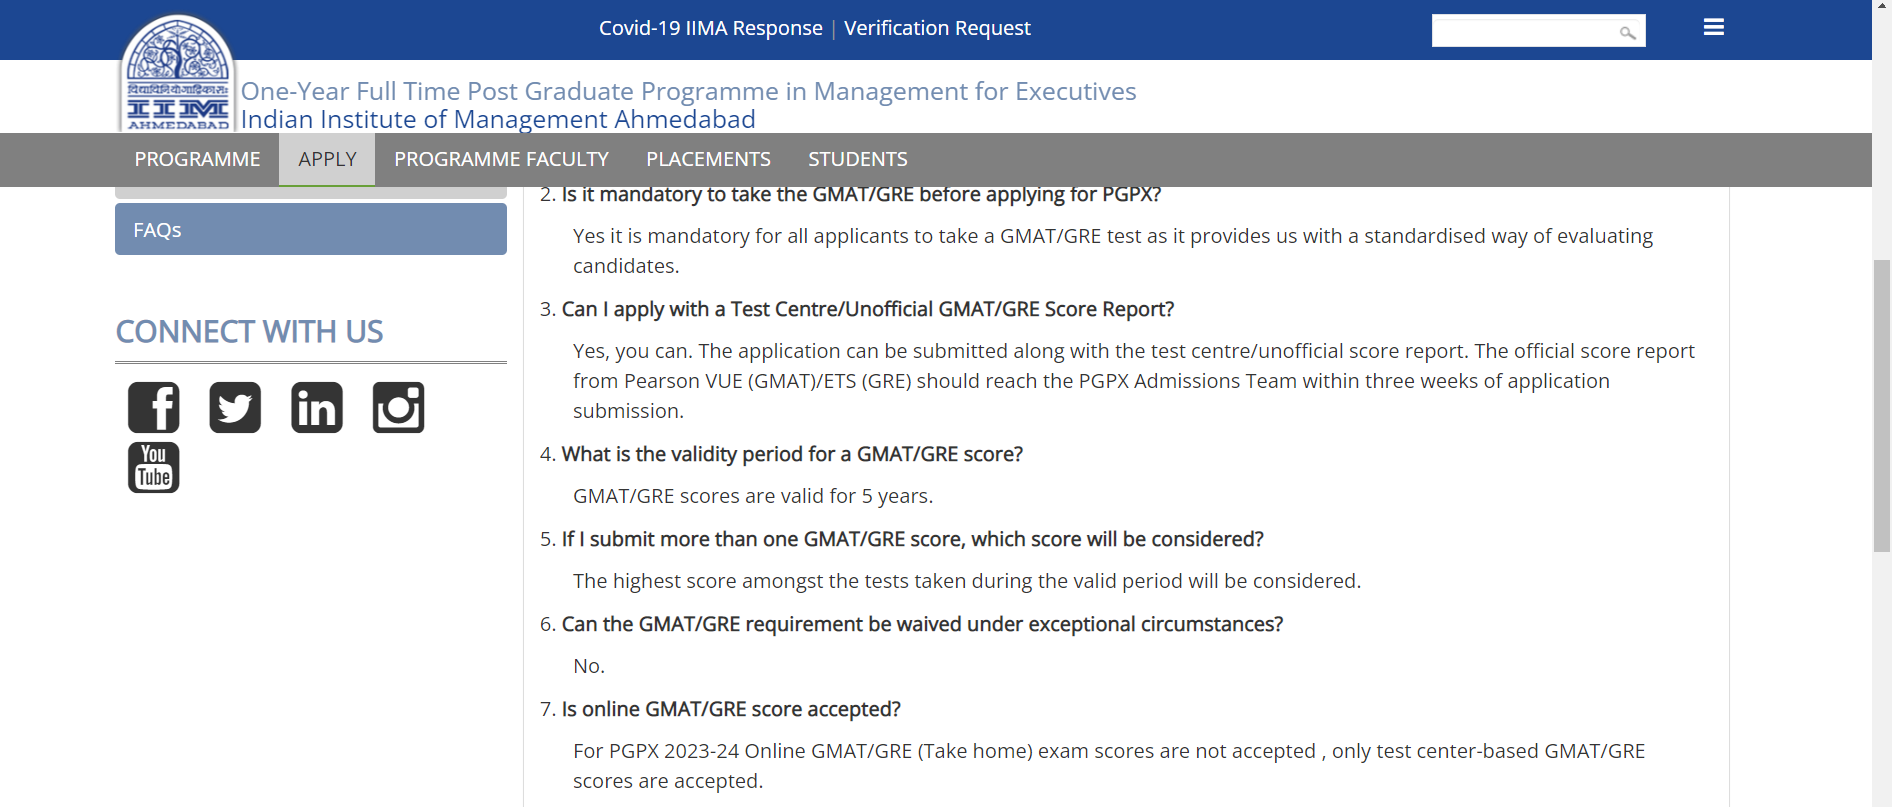
Task: Open the PROGRAMME menu
Action: point(197,160)
